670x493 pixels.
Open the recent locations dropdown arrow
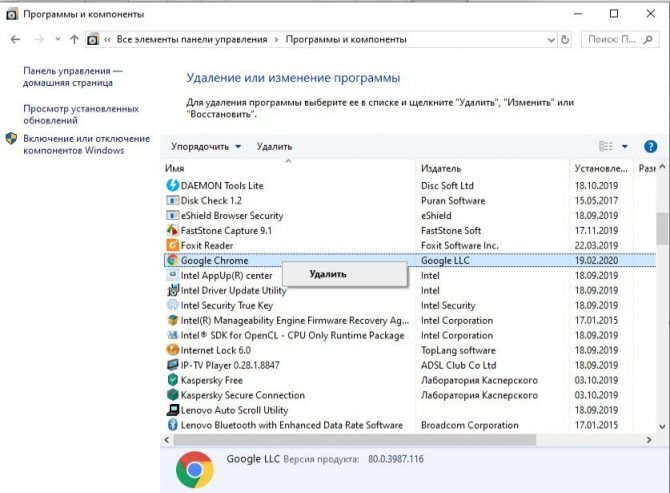pyautogui.click(x=58, y=39)
